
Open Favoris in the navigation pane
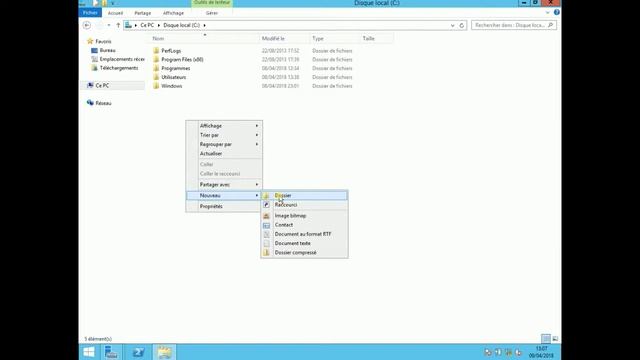[x=103, y=42]
